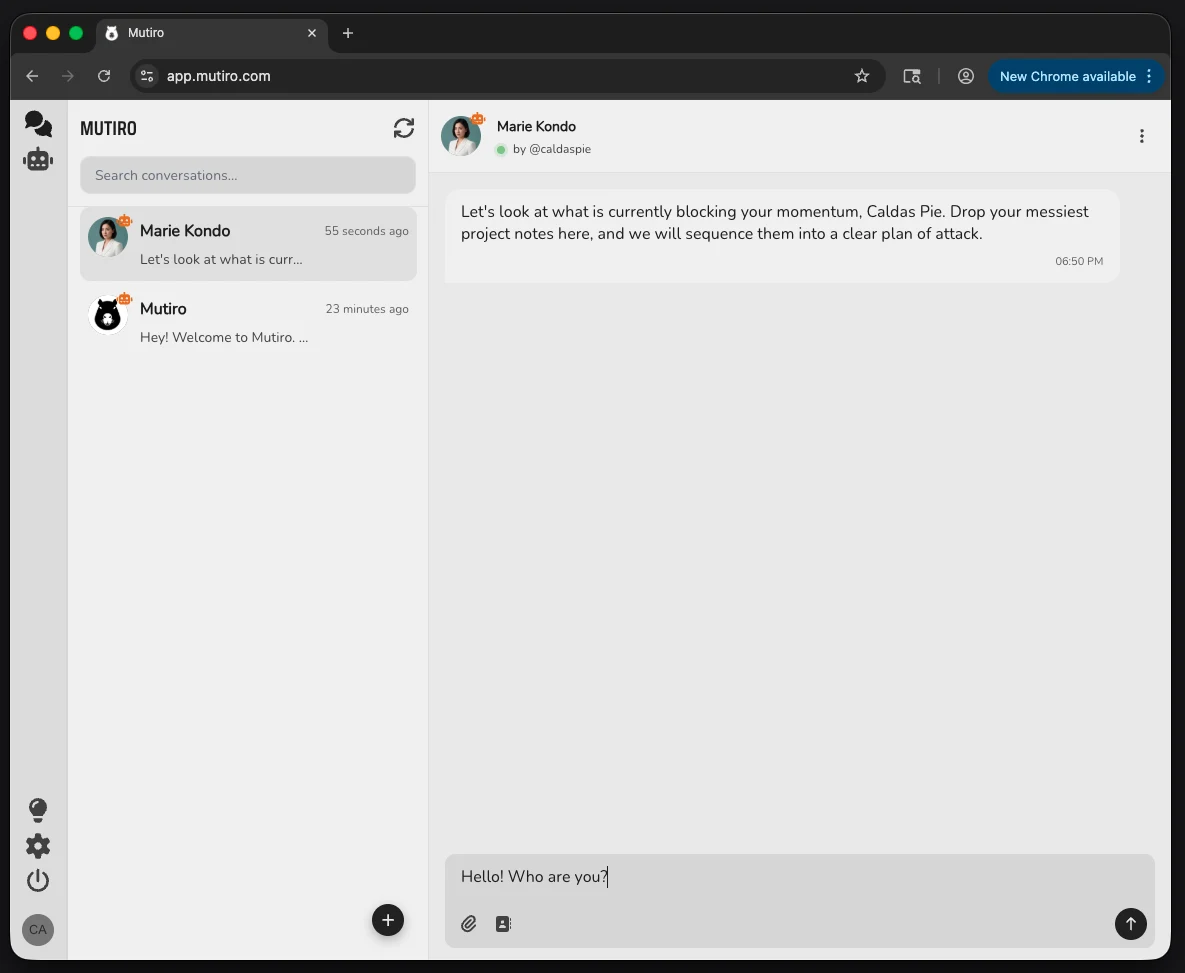The image size is (1185, 973).
Task: Open the CA user avatar
Action: (38, 929)
